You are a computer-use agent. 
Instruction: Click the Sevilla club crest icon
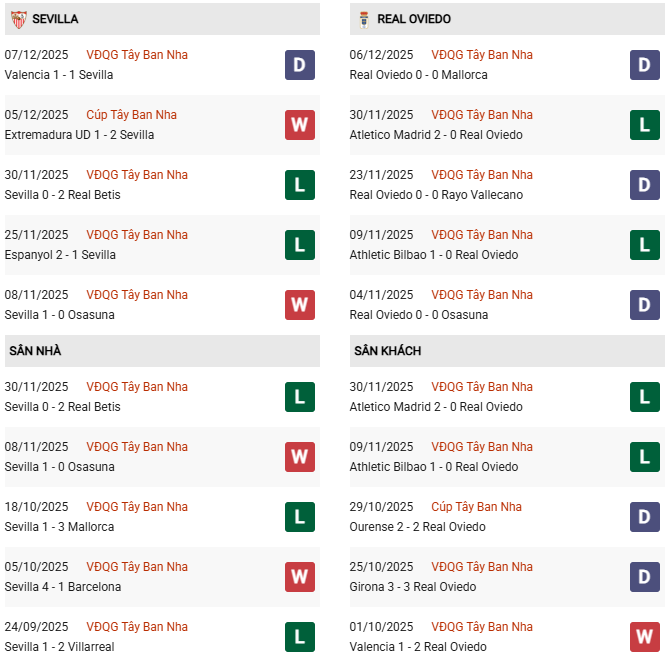tap(17, 19)
